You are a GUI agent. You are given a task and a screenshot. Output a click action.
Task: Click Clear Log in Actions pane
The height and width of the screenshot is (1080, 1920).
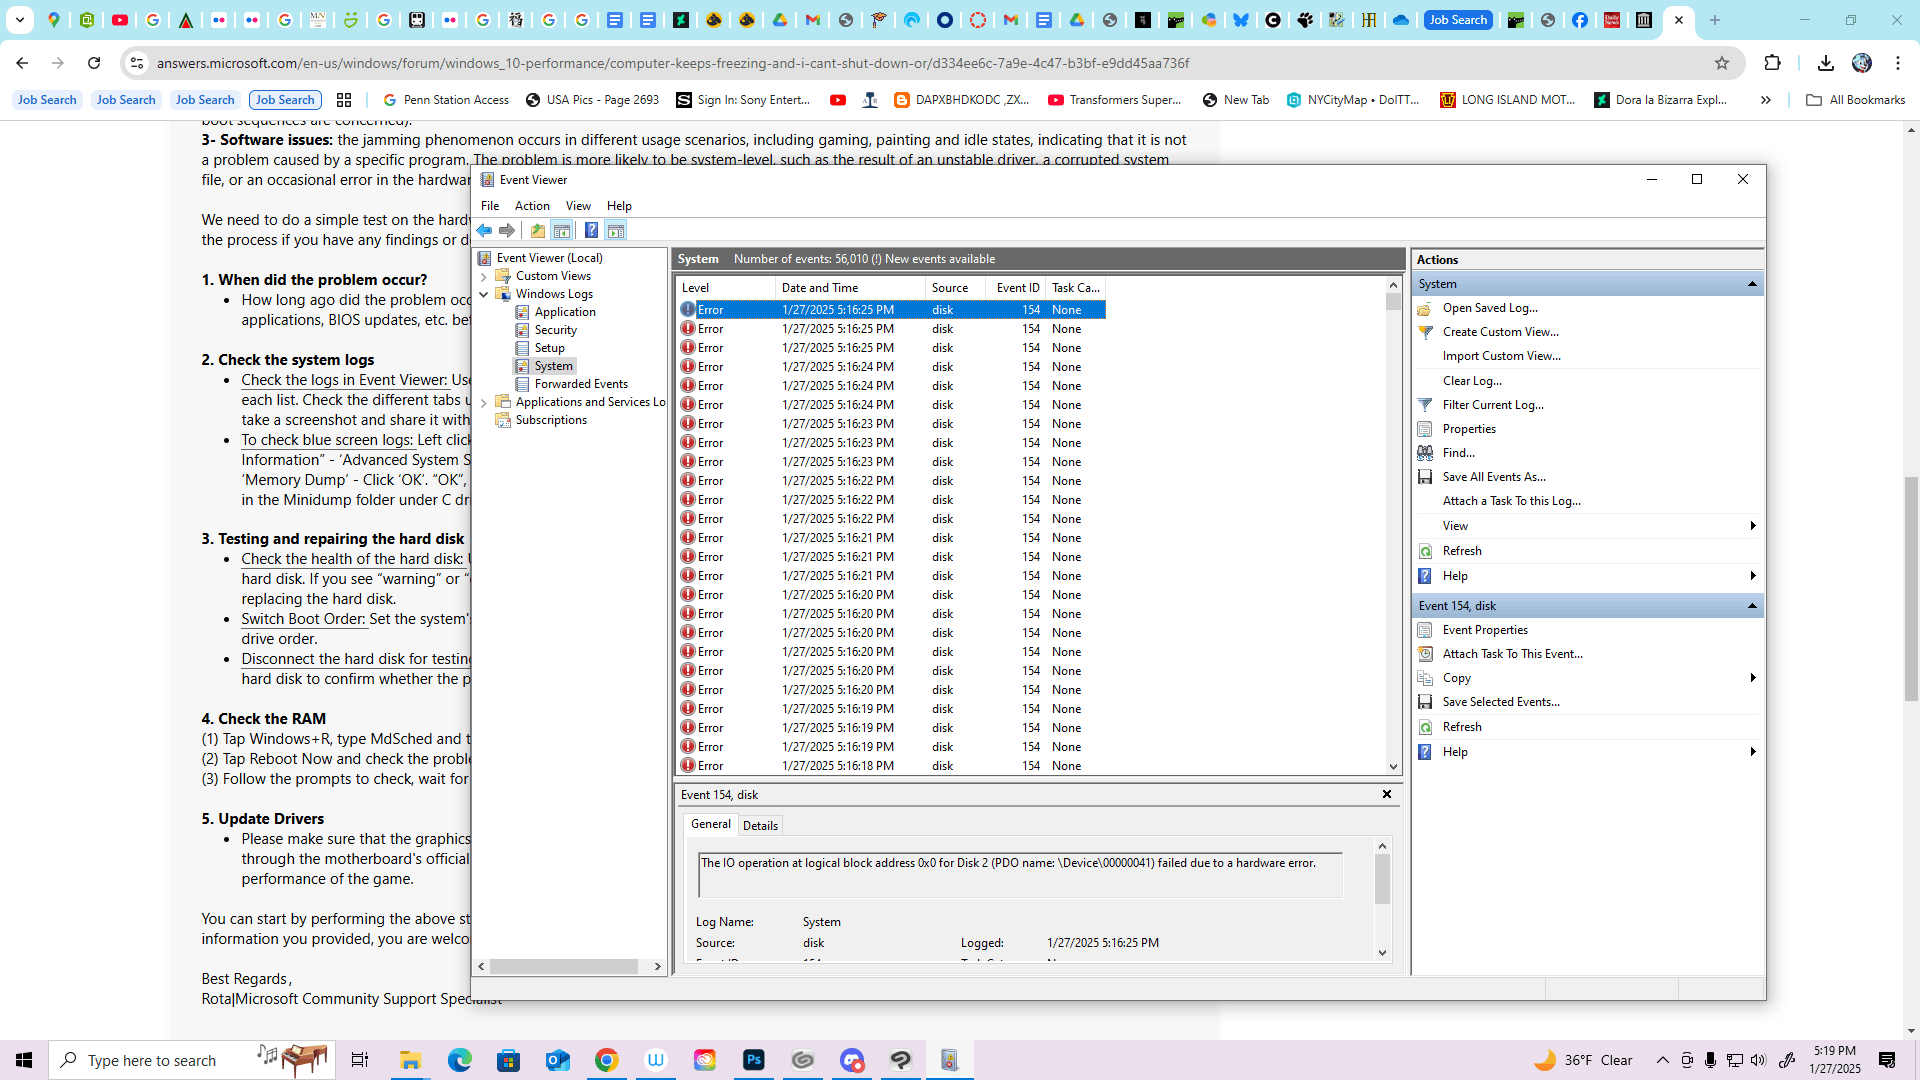tap(1472, 381)
